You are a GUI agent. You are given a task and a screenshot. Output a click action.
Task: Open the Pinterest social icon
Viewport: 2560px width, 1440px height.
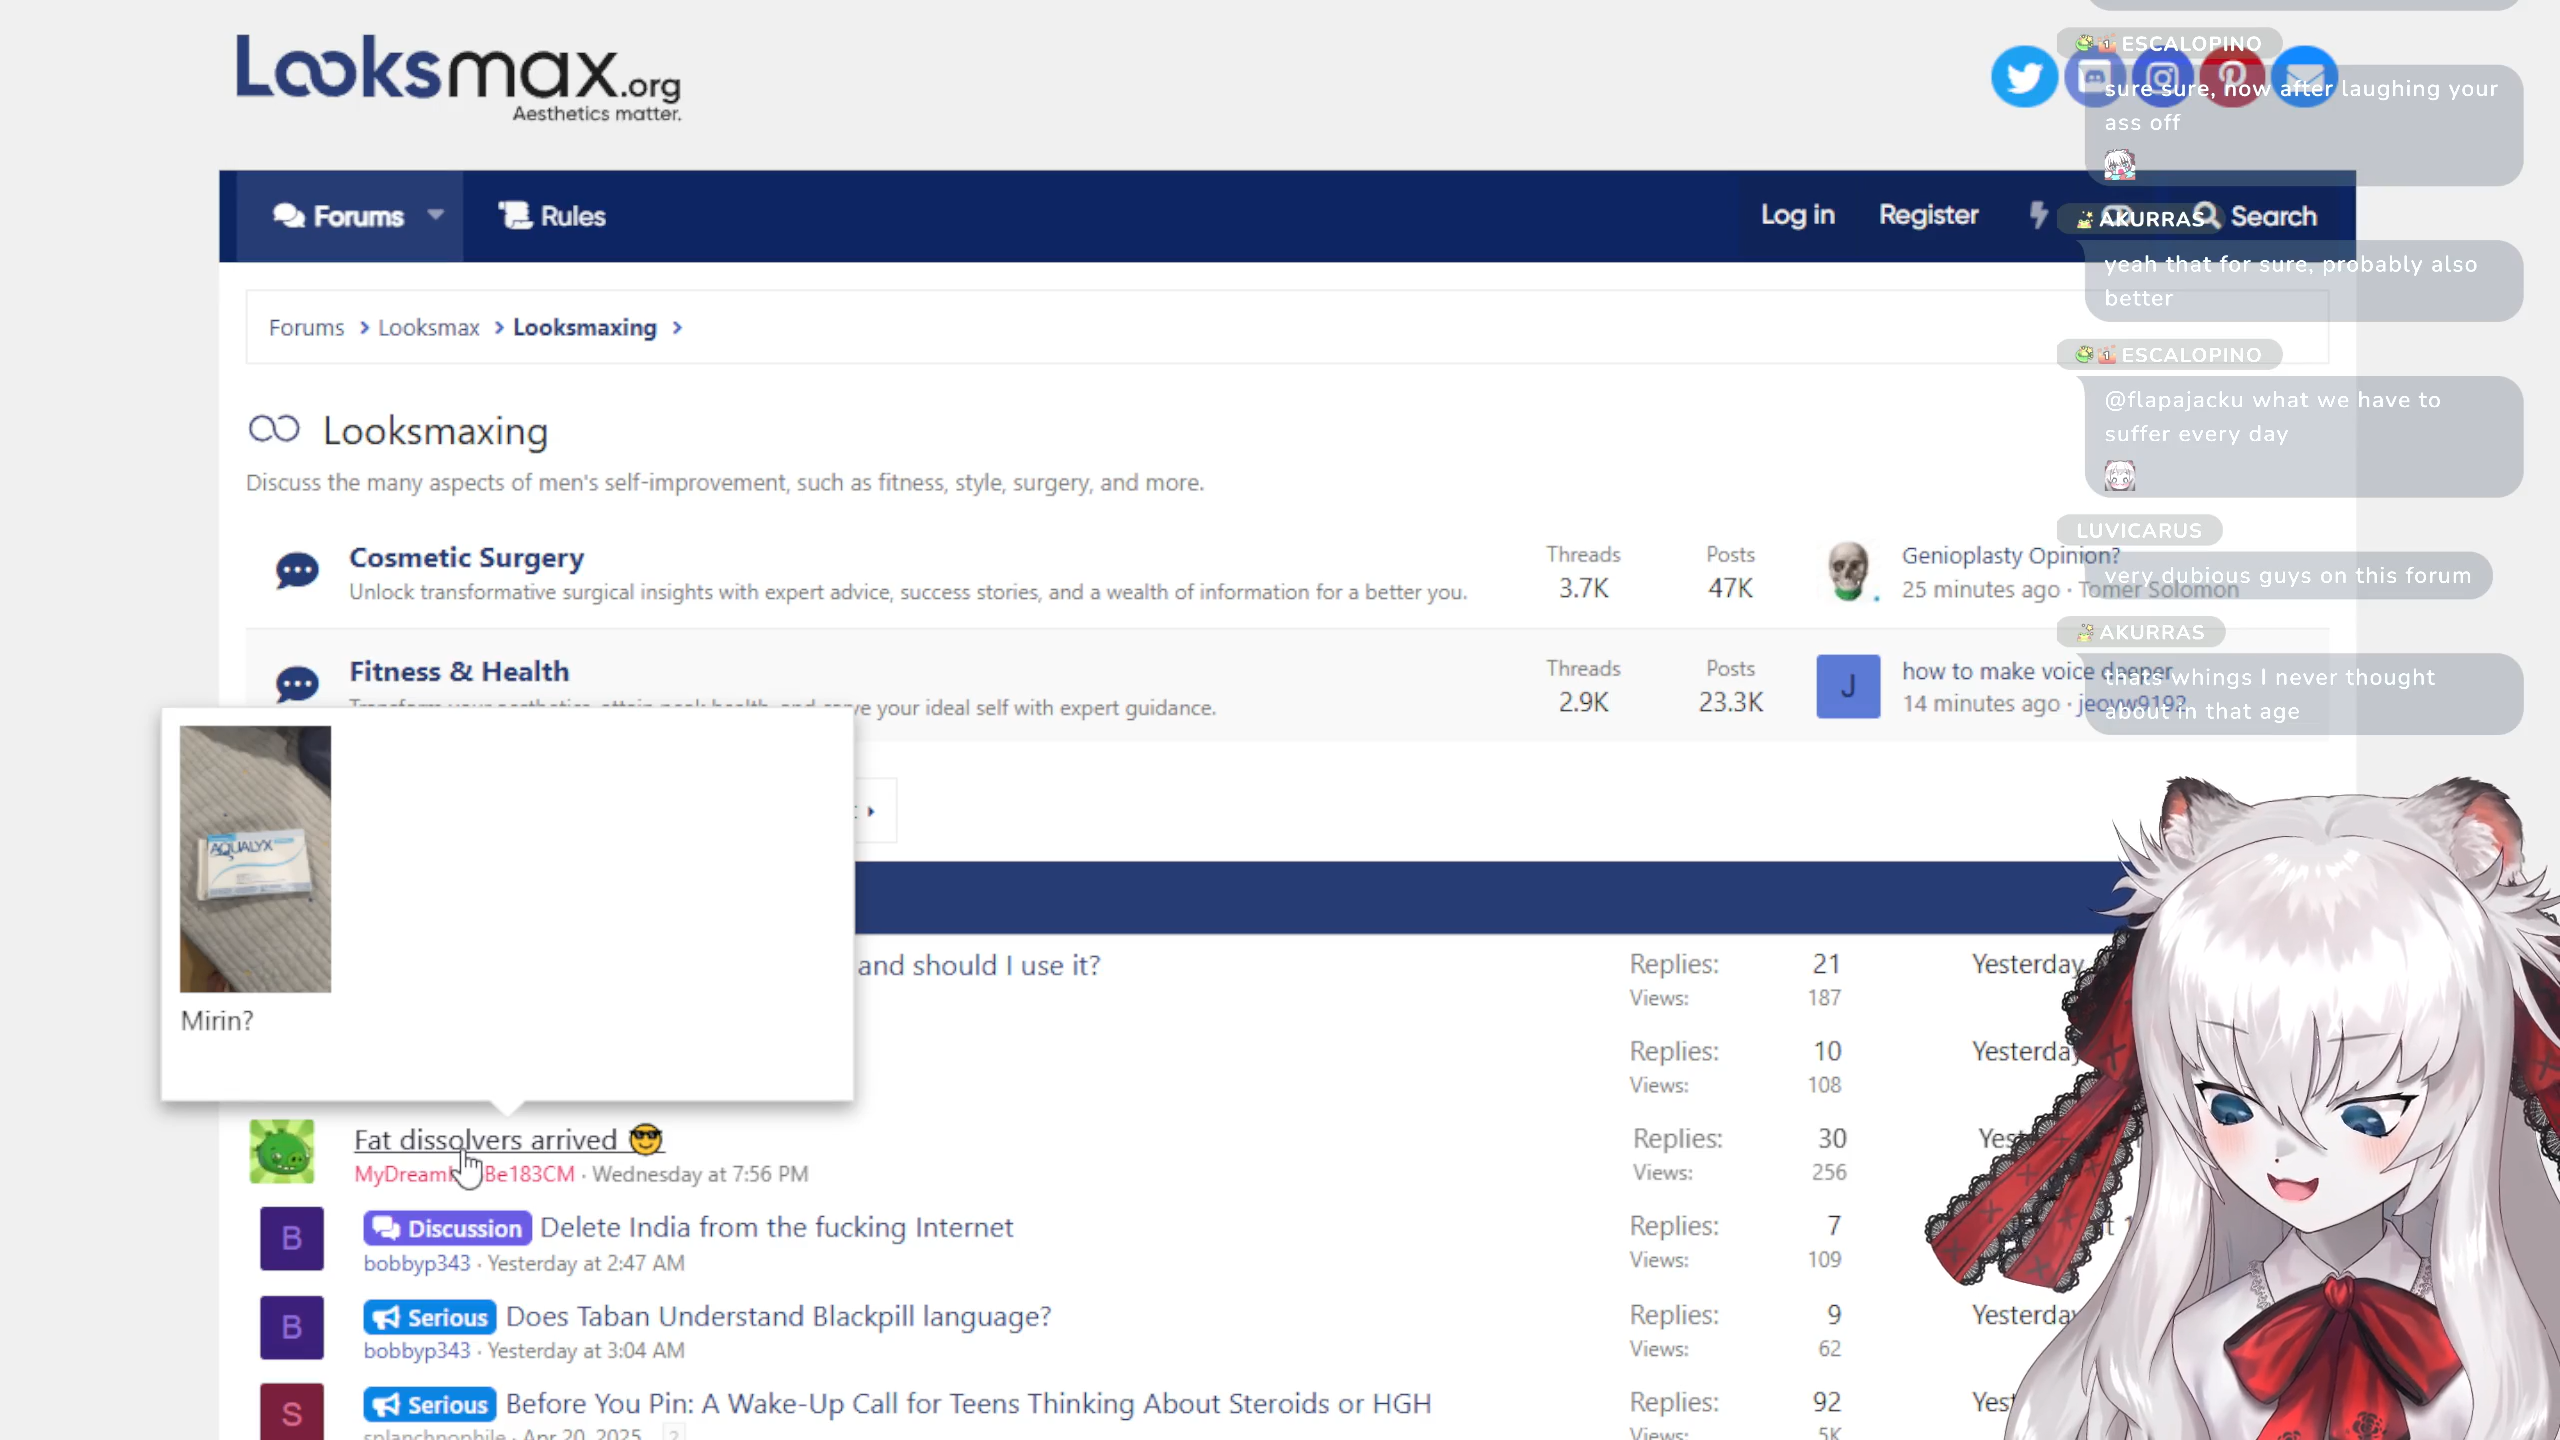pos(2232,77)
